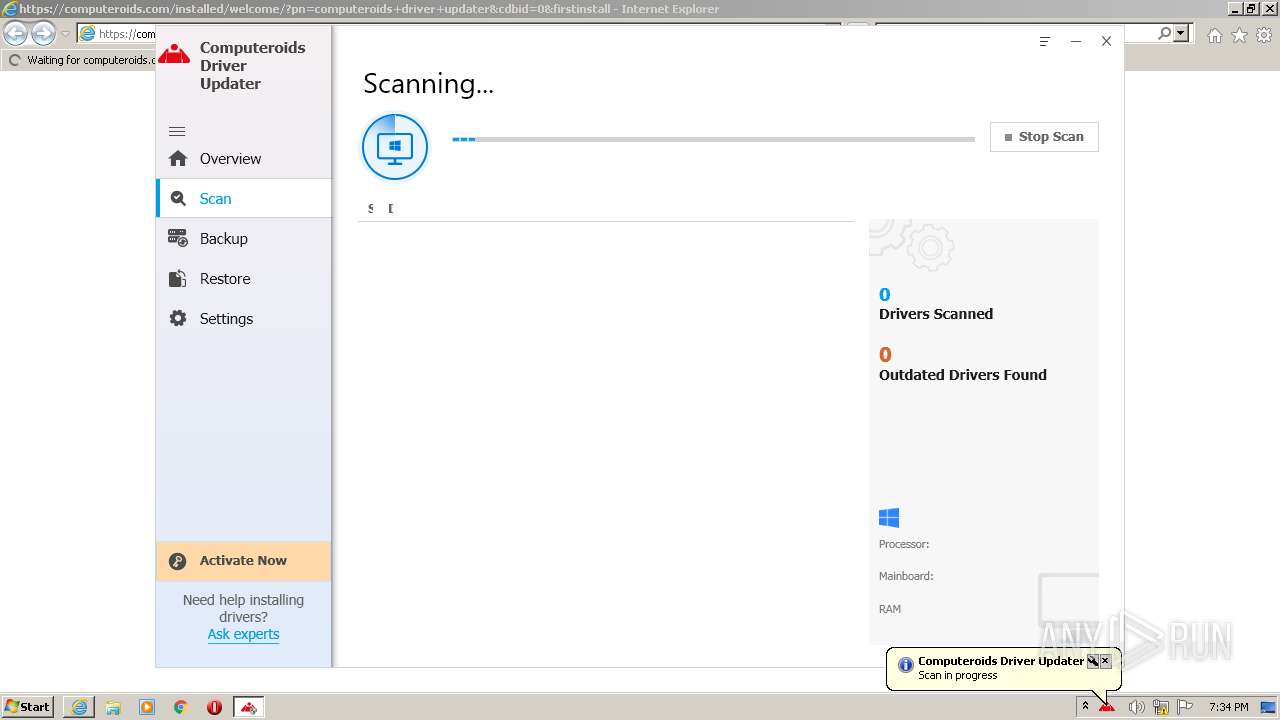Launch Chrome from the taskbar
The height and width of the screenshot is (720, 1280).
(181, 707)
